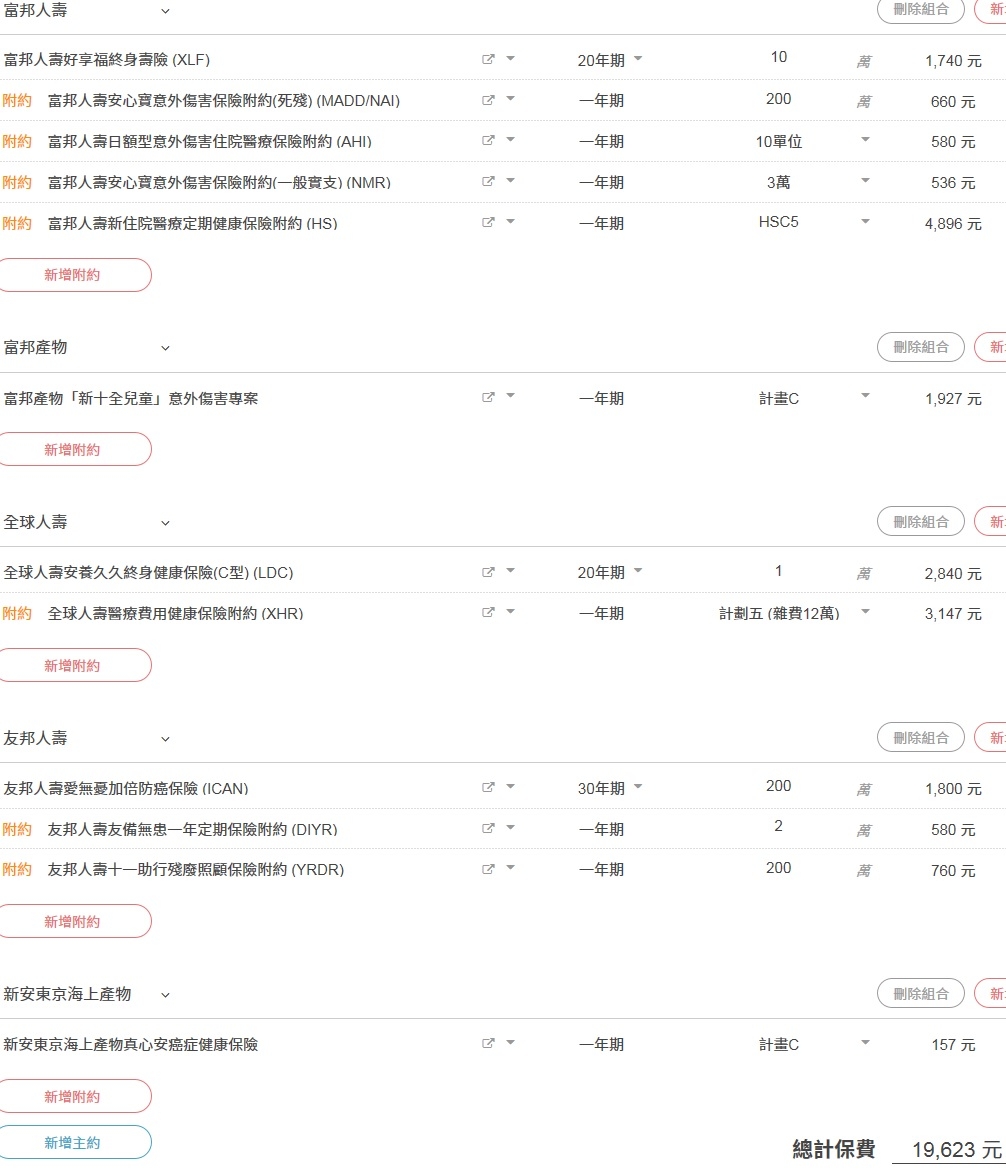This screenshot has width=1006, height=1174.
Task: Open product dropdown arrow for AHI rider
Action: (x=510, y=139)
